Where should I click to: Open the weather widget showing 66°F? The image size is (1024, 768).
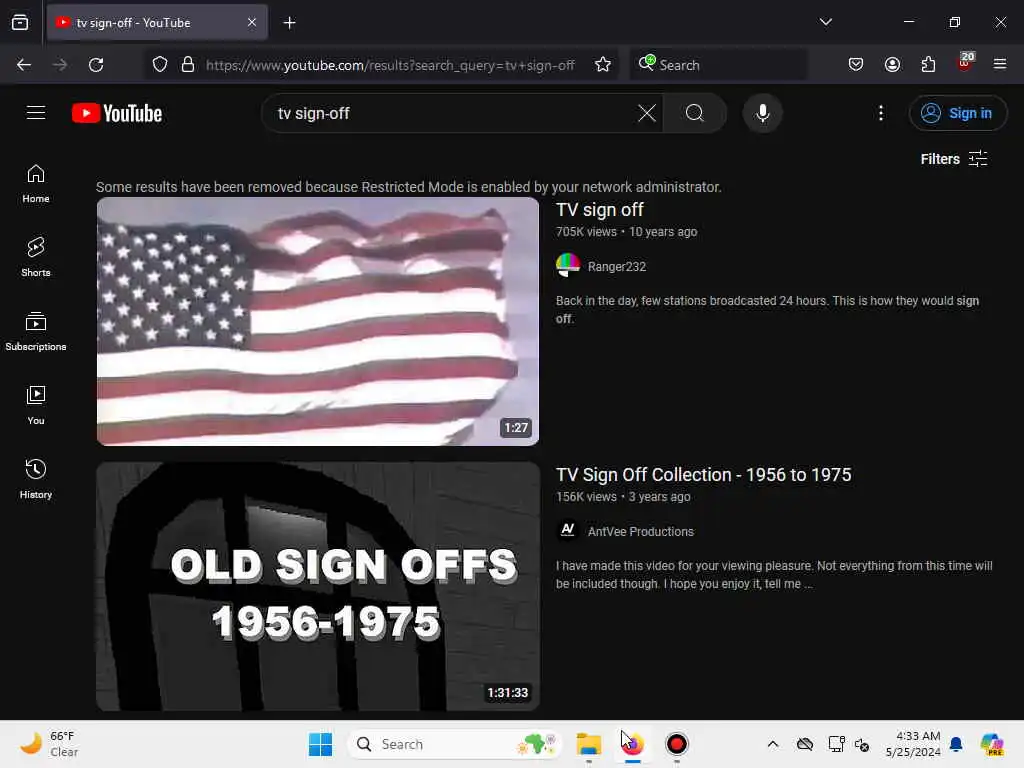click(x=49, y=744)
